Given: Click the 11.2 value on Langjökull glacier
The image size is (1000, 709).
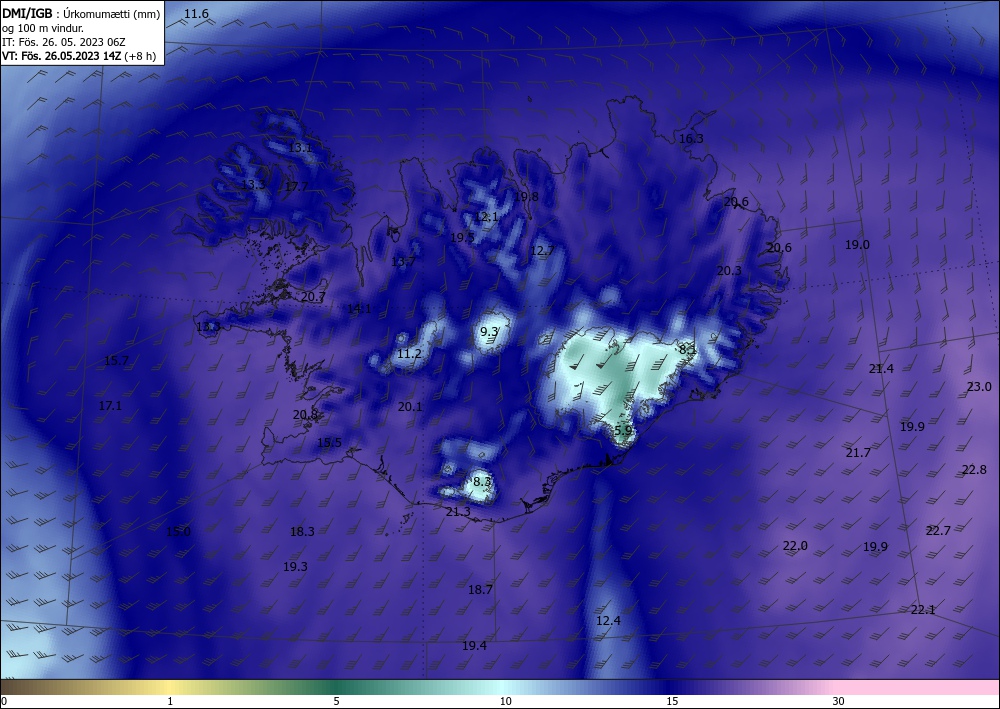Looking at the screenshot, I should click(x=409, y=354).
